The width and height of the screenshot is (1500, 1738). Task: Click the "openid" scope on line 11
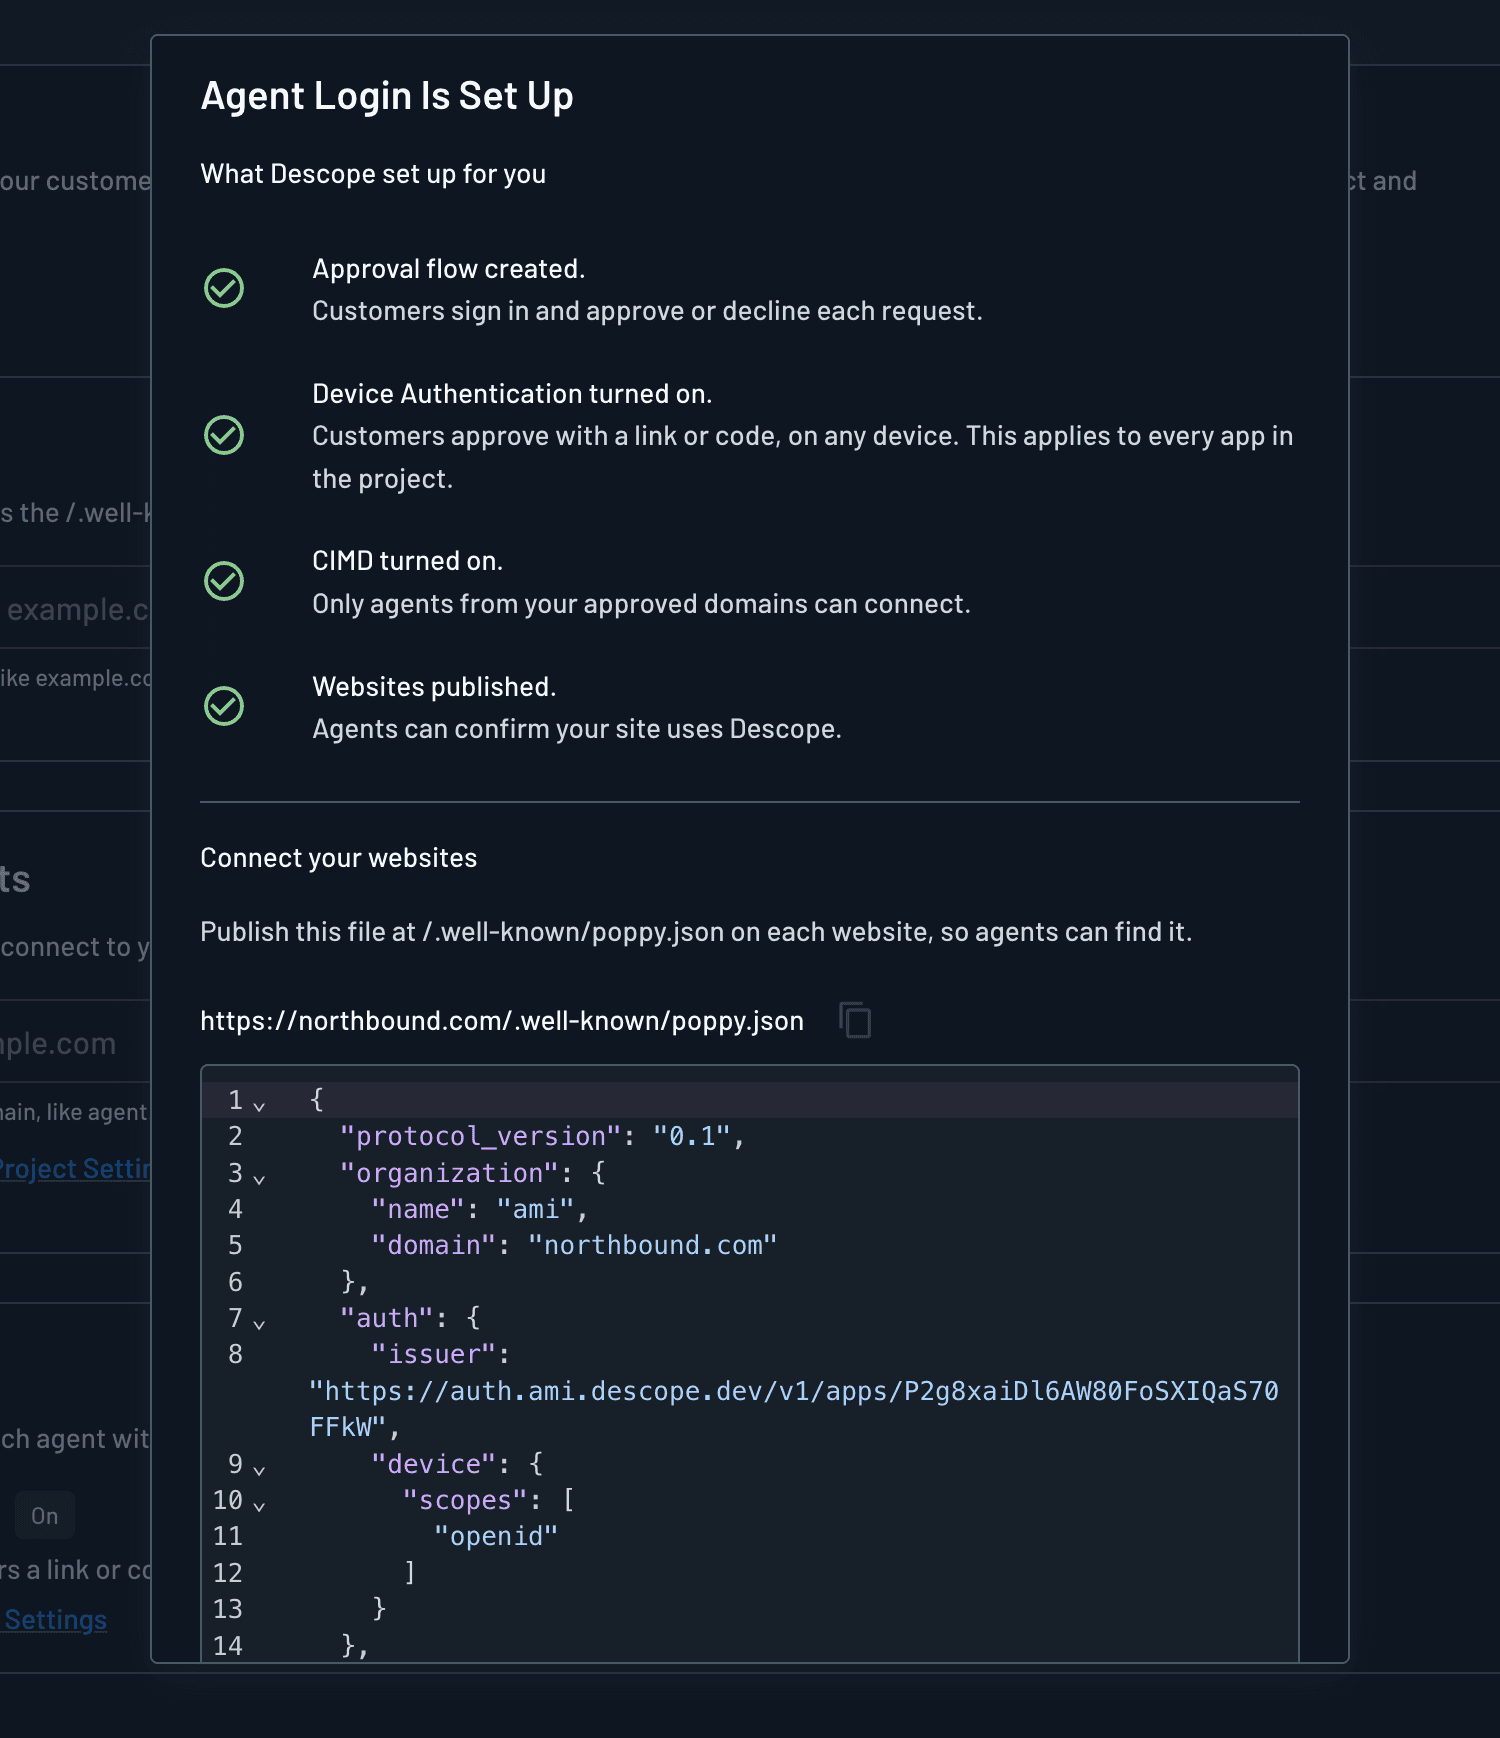pos(496,1537)
